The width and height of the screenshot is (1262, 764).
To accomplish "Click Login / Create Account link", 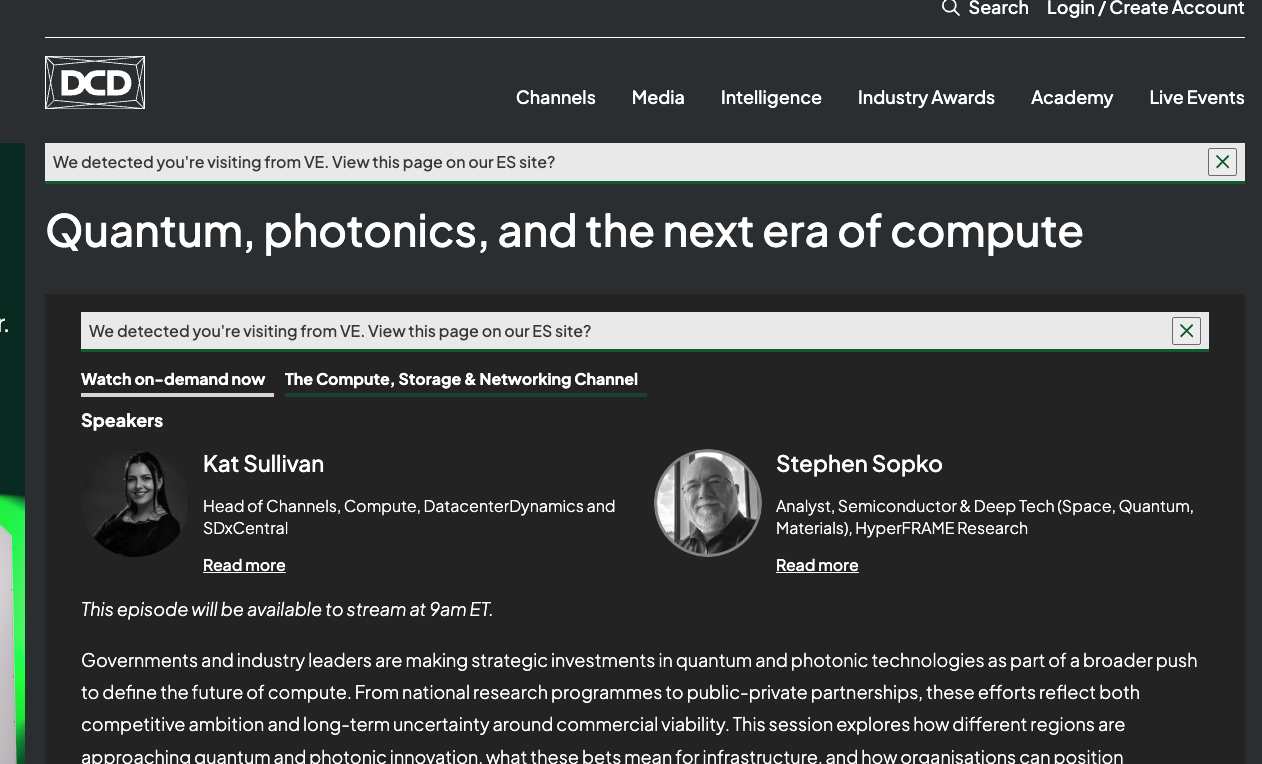I will click(1146, 8).
